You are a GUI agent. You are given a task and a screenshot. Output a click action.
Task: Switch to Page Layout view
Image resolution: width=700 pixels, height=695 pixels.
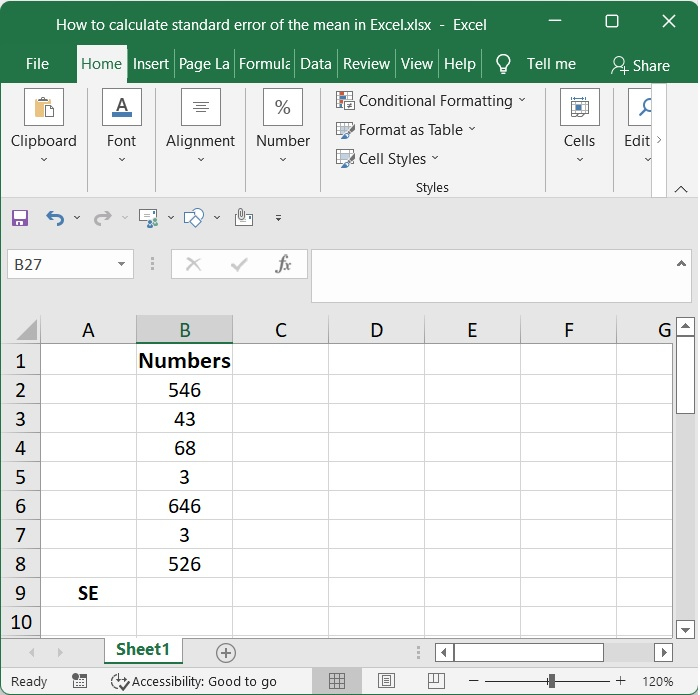click(386, 681)
